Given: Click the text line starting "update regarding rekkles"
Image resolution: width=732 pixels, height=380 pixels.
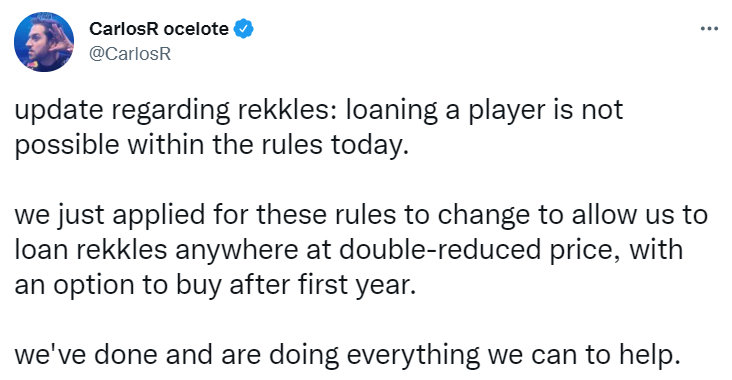Looking at the screenshot, I should [319, 111].
